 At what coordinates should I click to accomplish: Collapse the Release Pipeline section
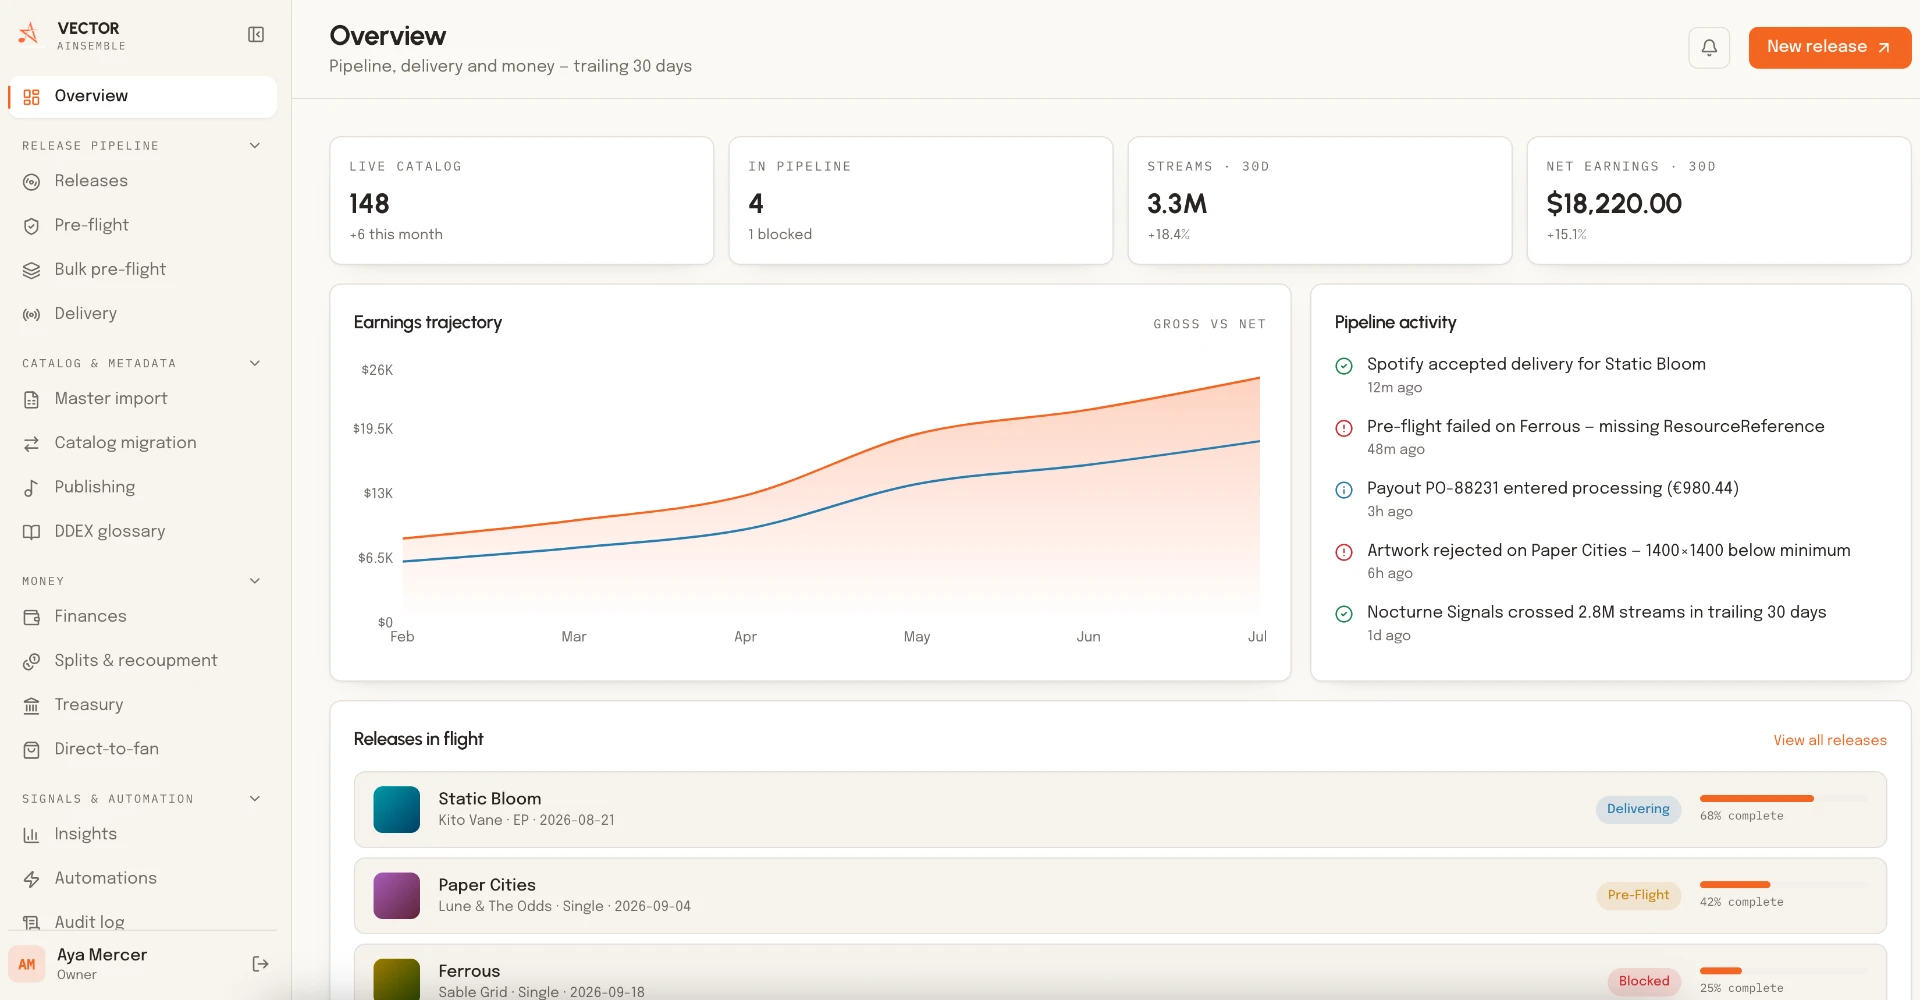pyautogui.click(x=255, y=146)
